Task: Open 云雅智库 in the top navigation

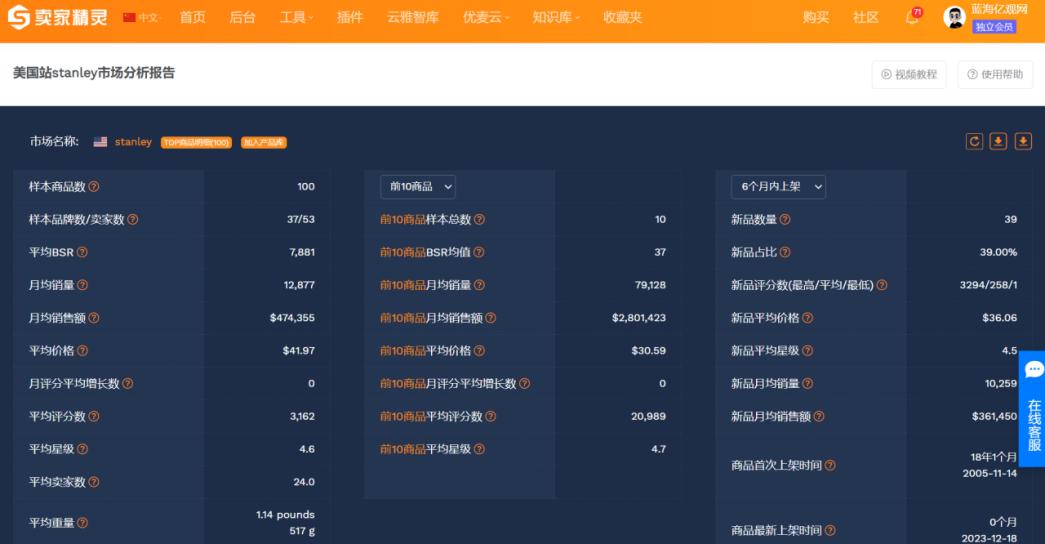Action: (x=413, y=17)
